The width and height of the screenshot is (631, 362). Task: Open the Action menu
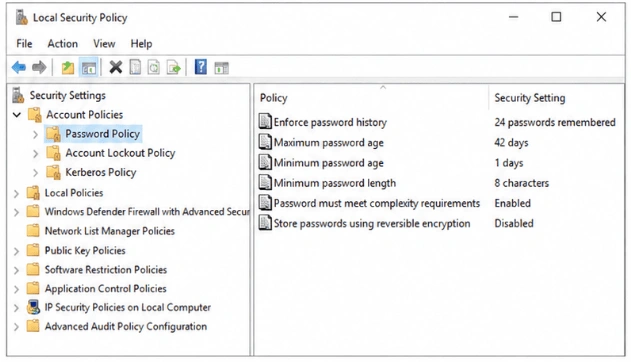[x=62, y=43]
